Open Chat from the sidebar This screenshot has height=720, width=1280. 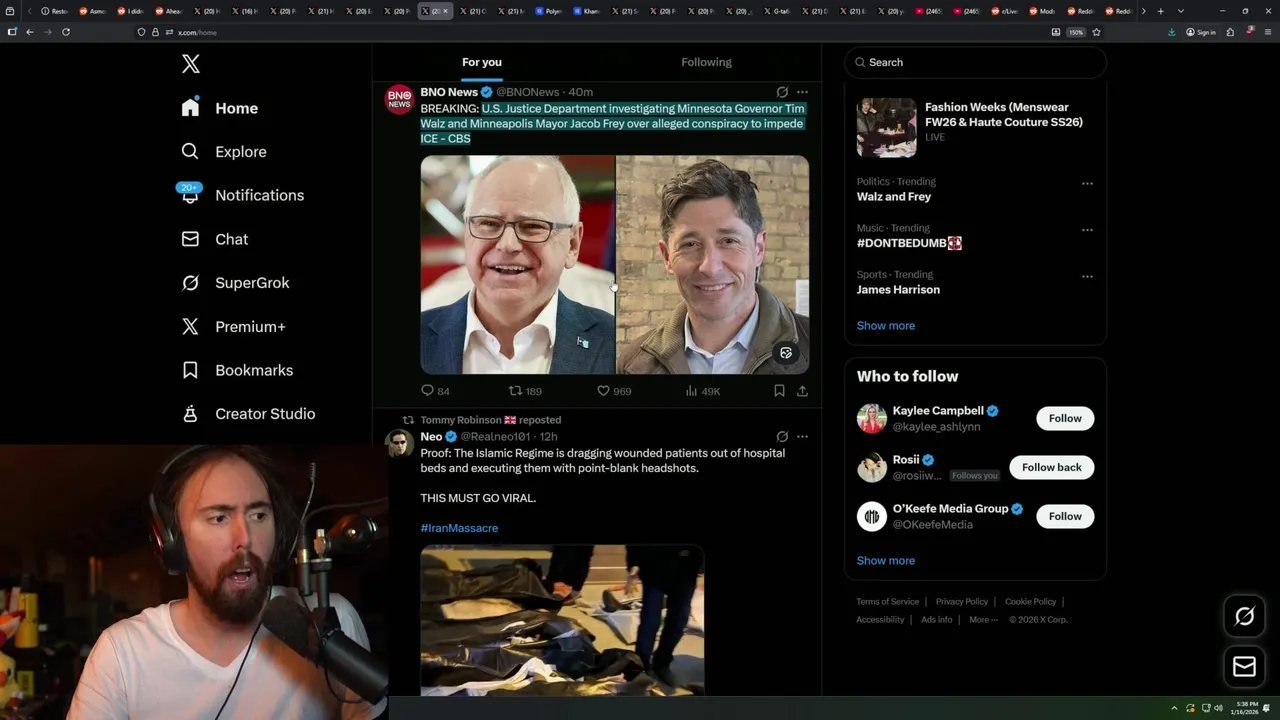point(215,239)
